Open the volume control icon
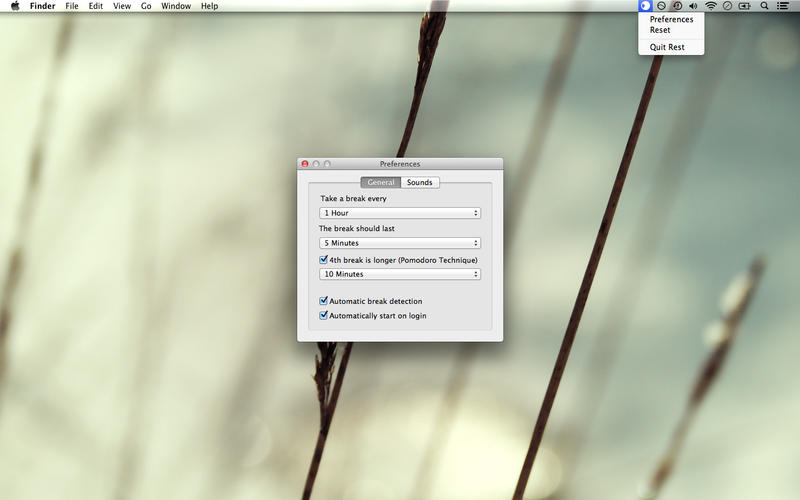 (x=693, y=6)
